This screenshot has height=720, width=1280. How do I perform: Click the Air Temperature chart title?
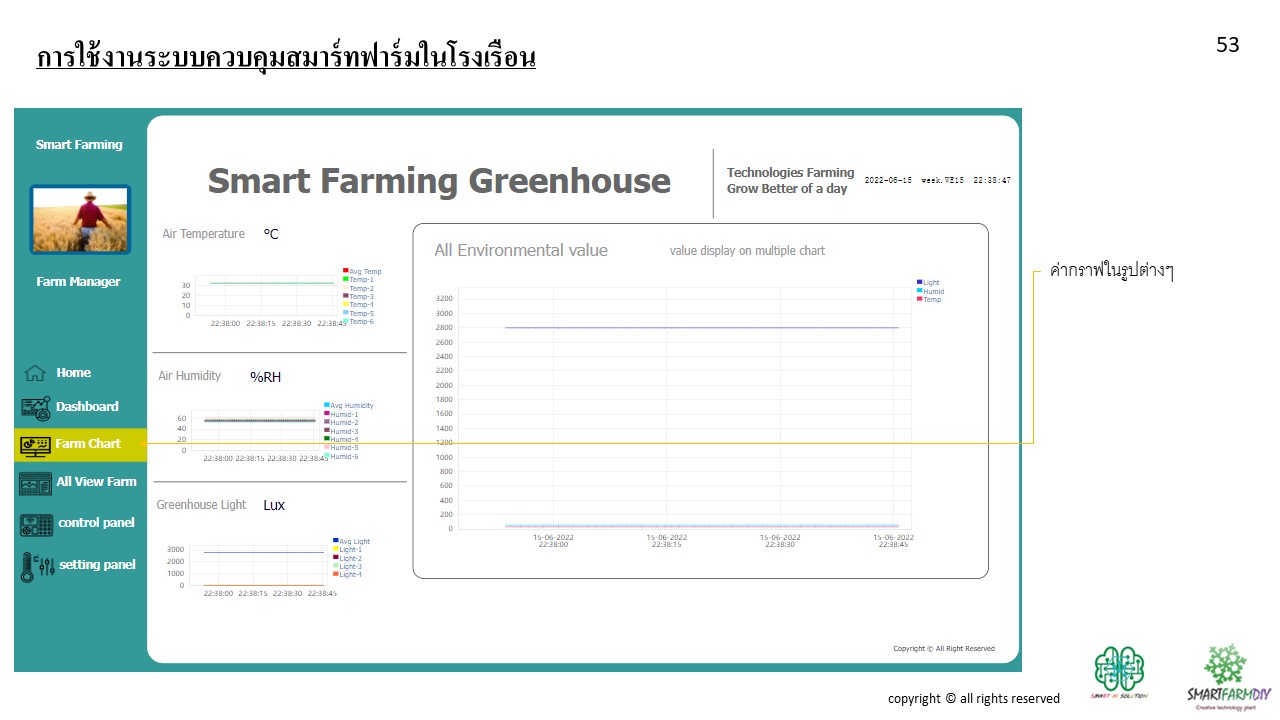pos(203,234)
